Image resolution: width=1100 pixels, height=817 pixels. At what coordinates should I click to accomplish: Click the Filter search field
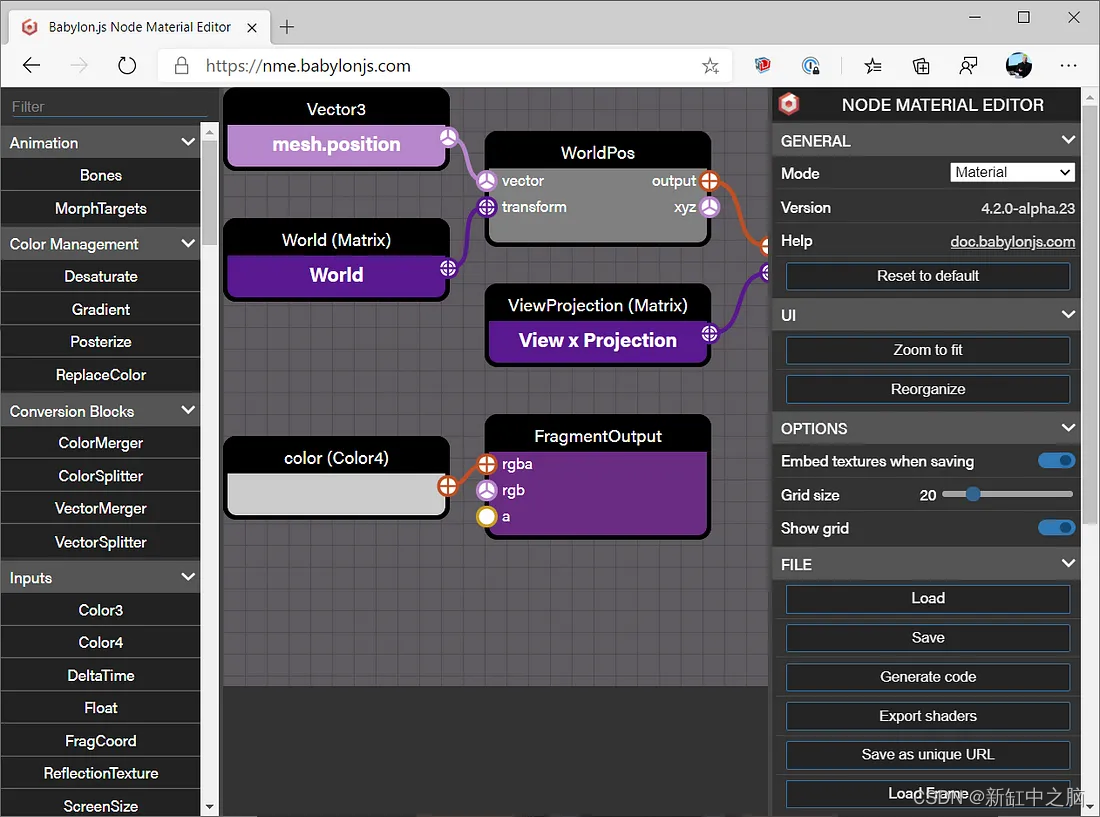(109, 107)
